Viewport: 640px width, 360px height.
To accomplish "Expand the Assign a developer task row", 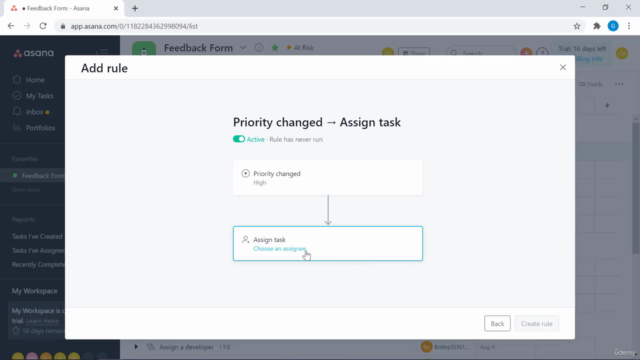I will 136,347.
